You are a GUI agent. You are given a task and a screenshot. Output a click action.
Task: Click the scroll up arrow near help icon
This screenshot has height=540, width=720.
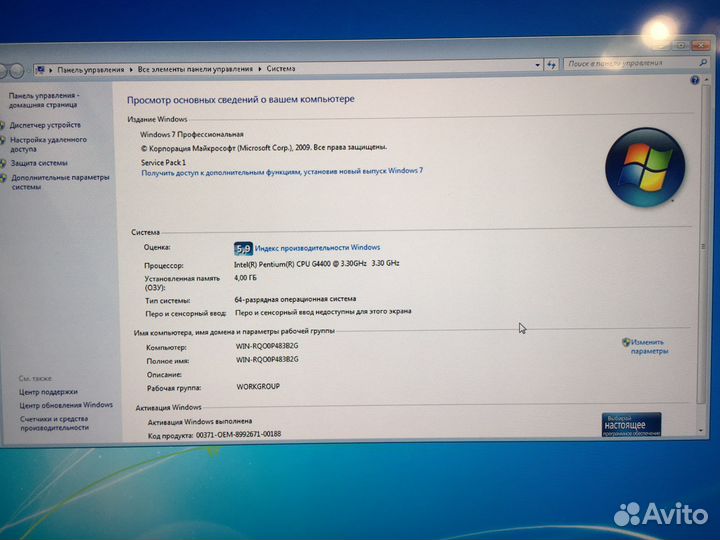coord(705,80)
